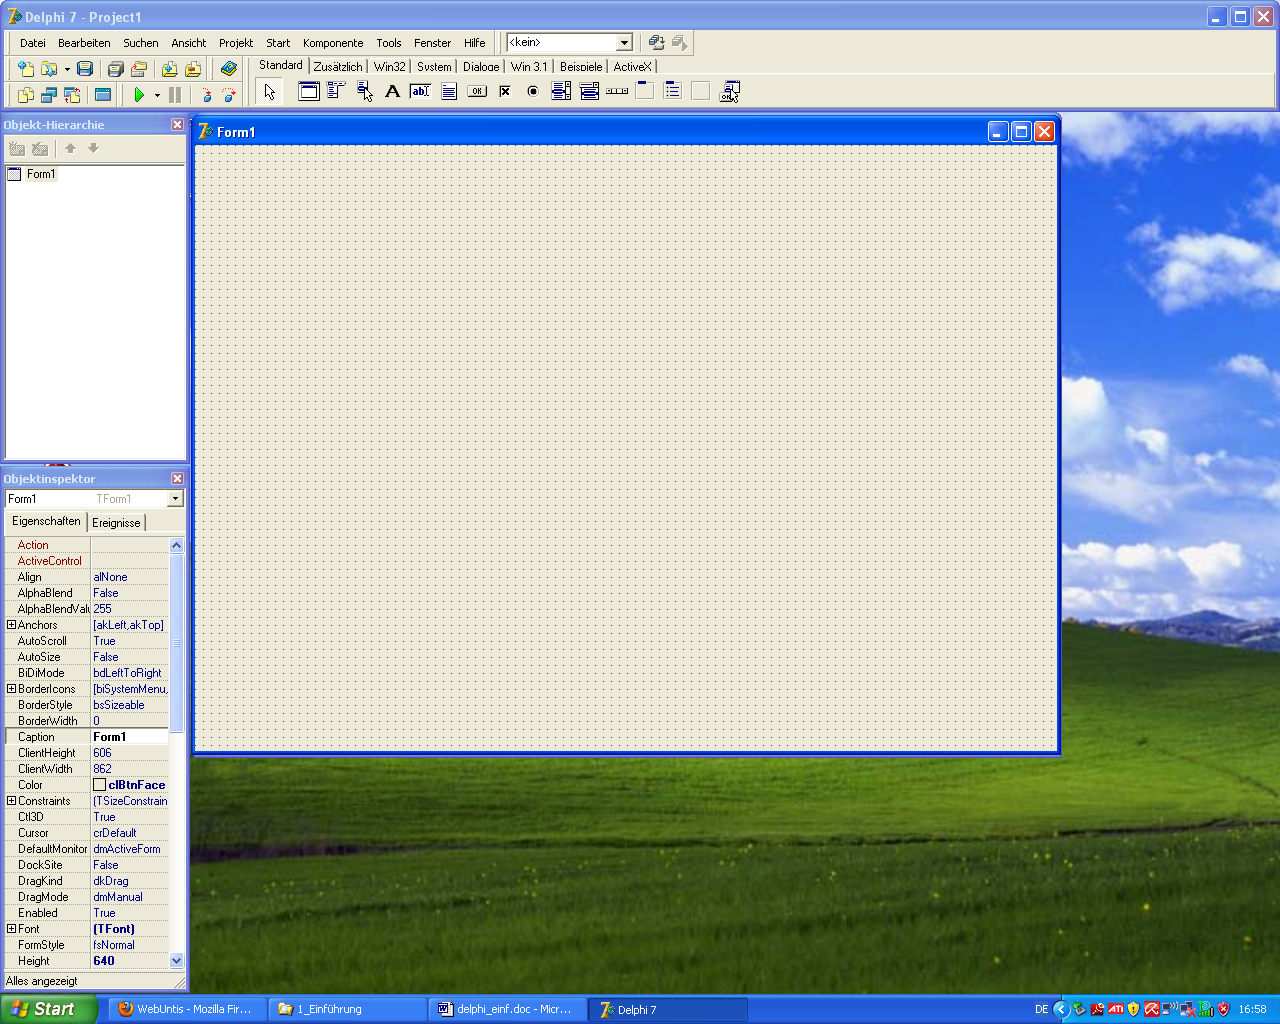Select the Frames component icon
This screenshot has height=1024, width=1280.
point(309,92)
